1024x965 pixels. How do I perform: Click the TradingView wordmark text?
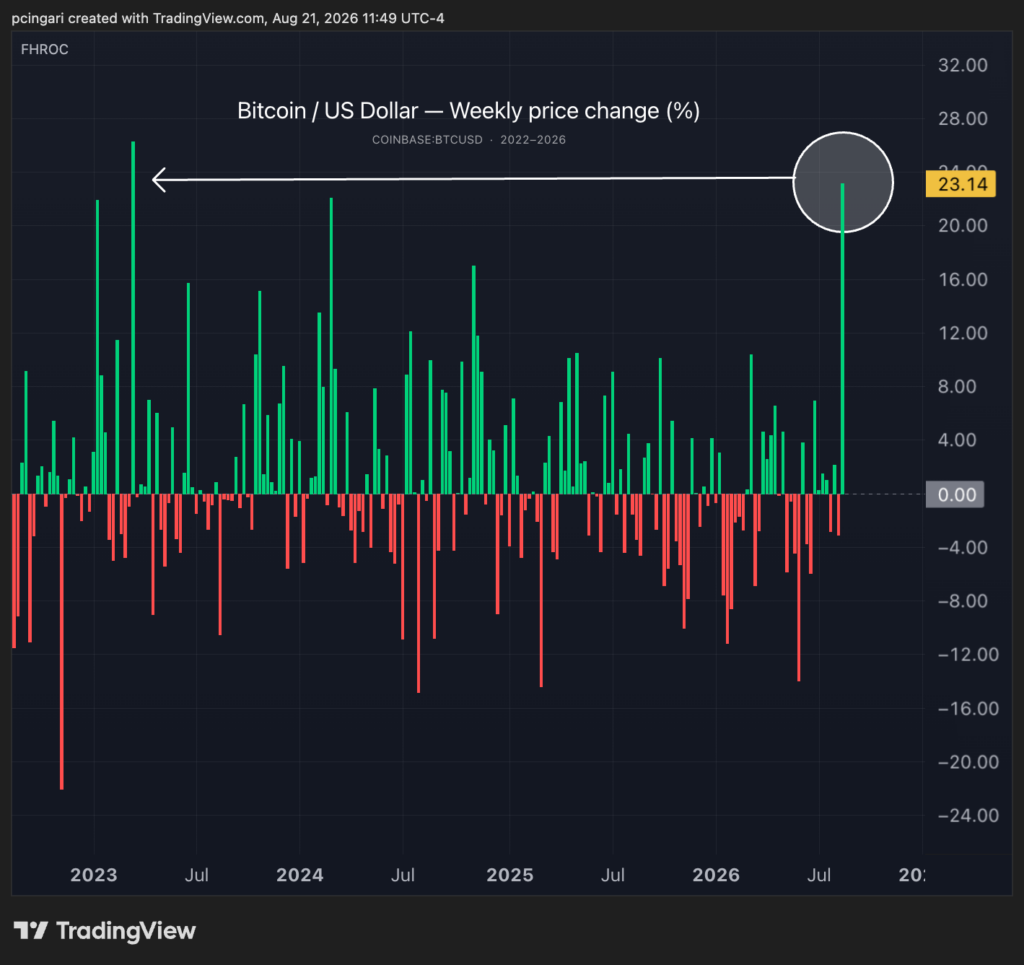point(126,930)
